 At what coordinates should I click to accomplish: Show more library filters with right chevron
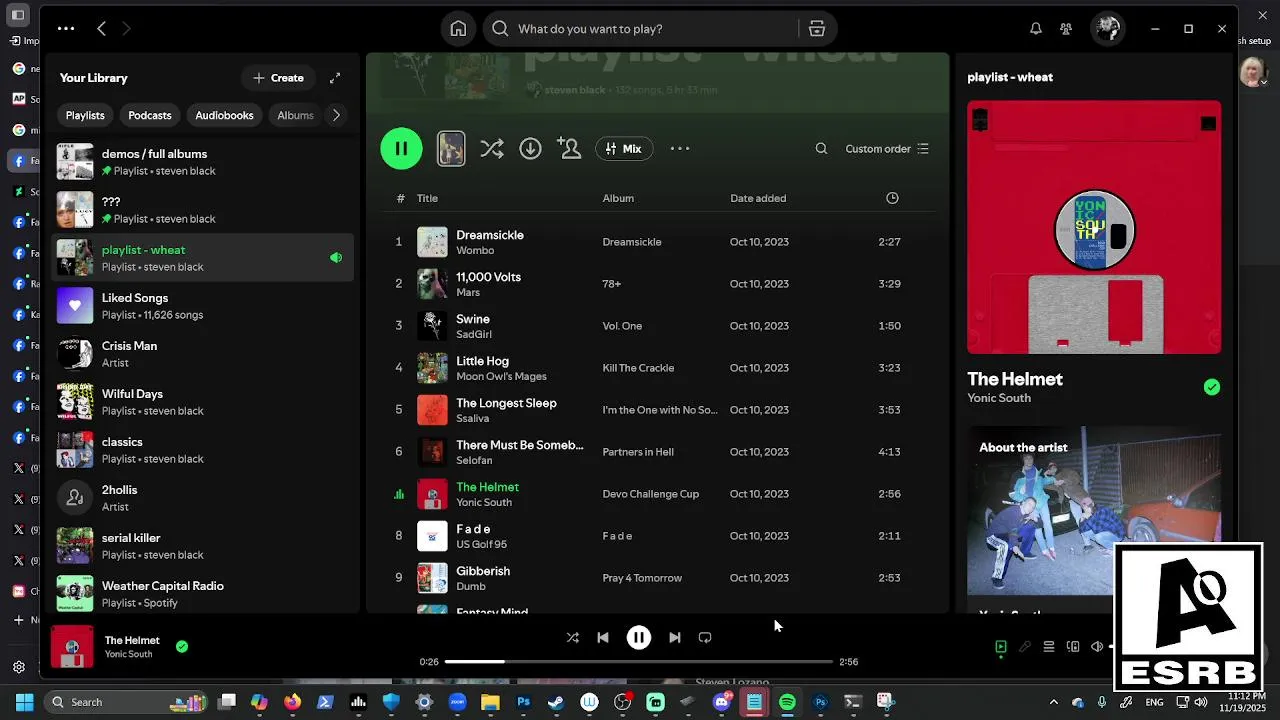[x=336, y=115]
